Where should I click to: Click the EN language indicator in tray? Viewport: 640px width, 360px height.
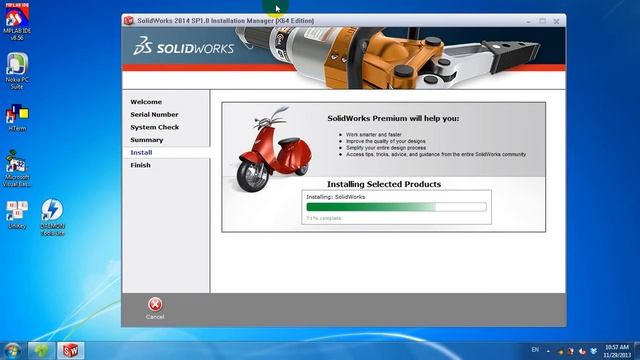click(x=535, y=350)
